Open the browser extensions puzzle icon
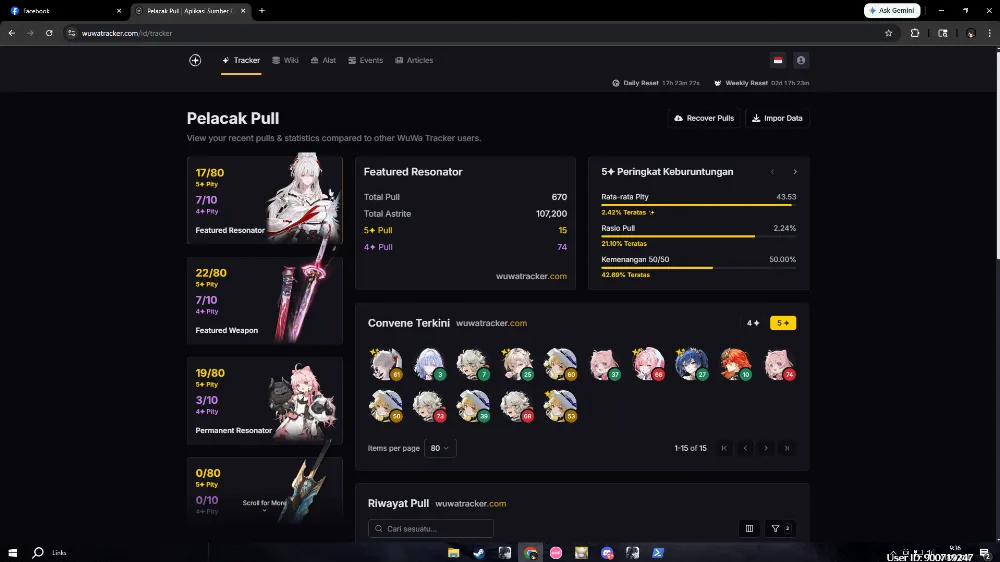This screenshot has width=1000, height=562. click(x=915, y=33)
